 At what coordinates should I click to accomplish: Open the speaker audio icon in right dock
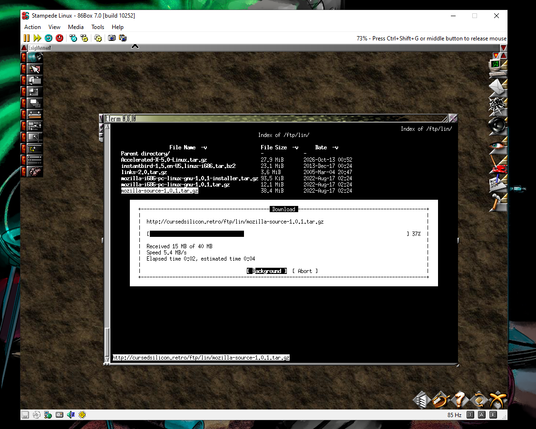point(497,126)
